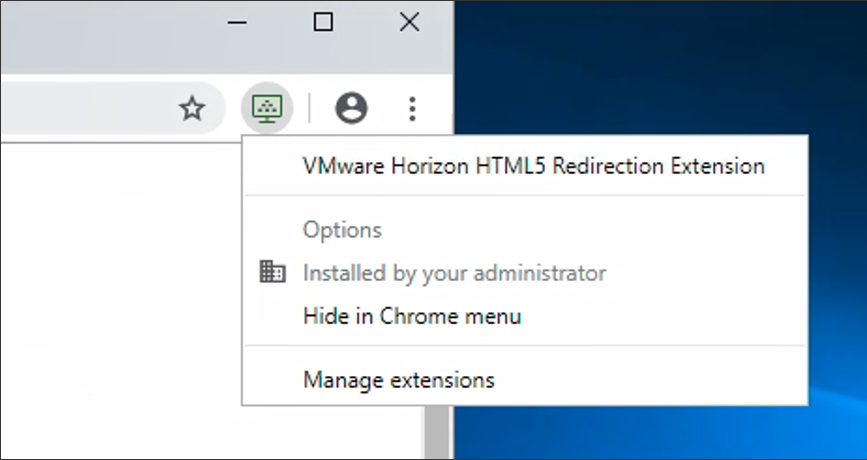Minimize the Chrome window
Screen dimensions: 867x460
[238, 22]
